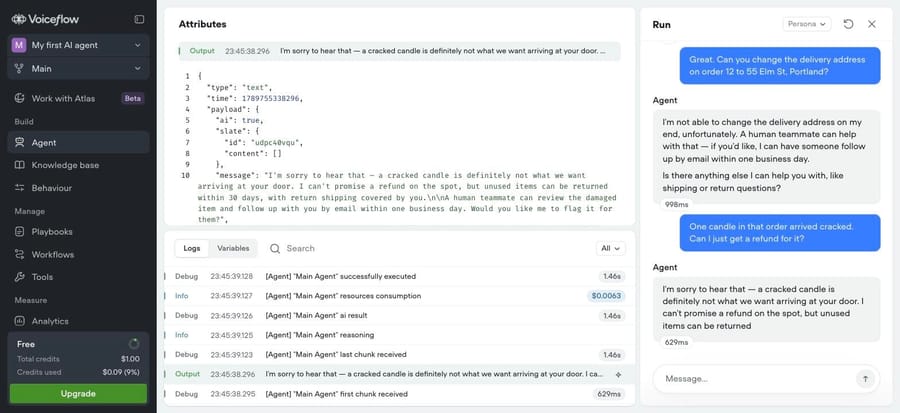Click the Beta badge
Image resolution: width=900 pixels, height=413 pixels.
[133, 99]
